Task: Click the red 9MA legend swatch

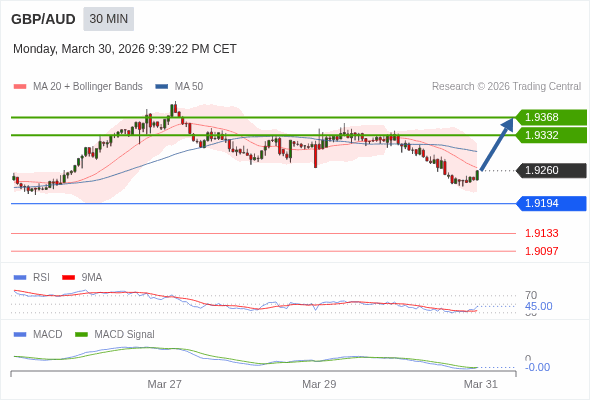Action: click(68, 278)
